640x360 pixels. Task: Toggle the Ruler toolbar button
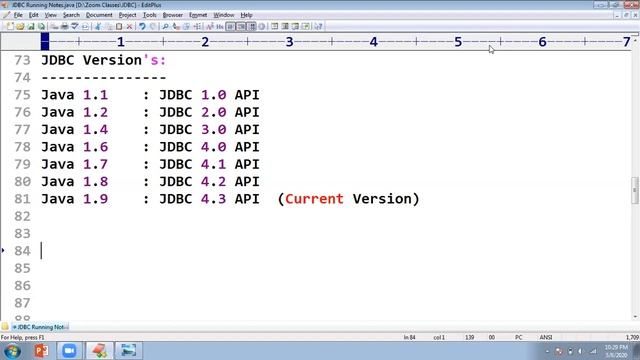252,27
